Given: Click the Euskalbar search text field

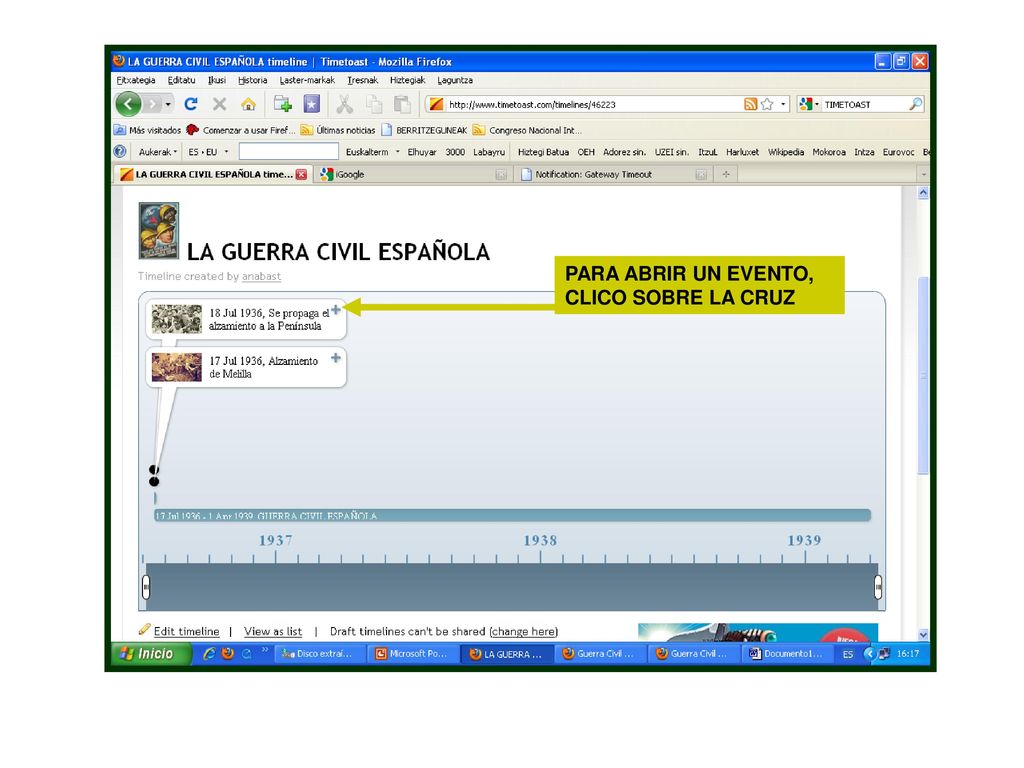Looking at the screenshot, I should point(289,152).
